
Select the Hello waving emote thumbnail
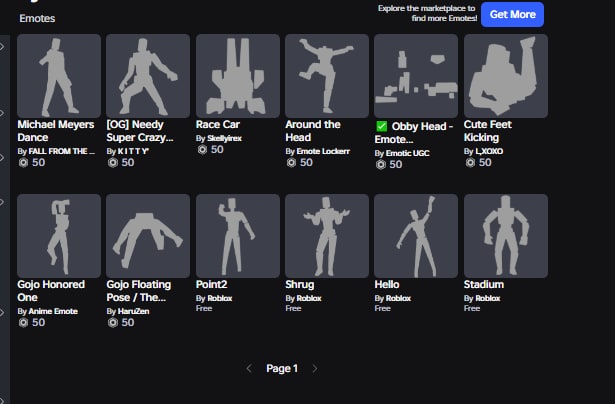click(x=416, y=236)
